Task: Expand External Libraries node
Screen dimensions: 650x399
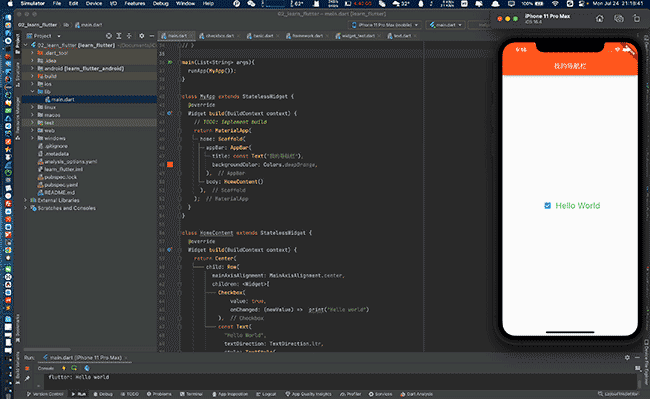Action: pyautogui.click(x=26, y=200)
